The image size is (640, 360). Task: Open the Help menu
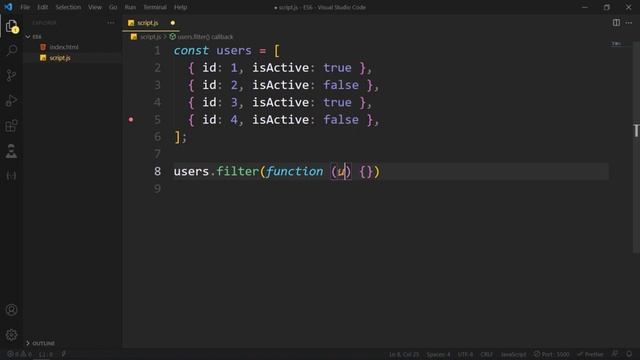(180, 7)
